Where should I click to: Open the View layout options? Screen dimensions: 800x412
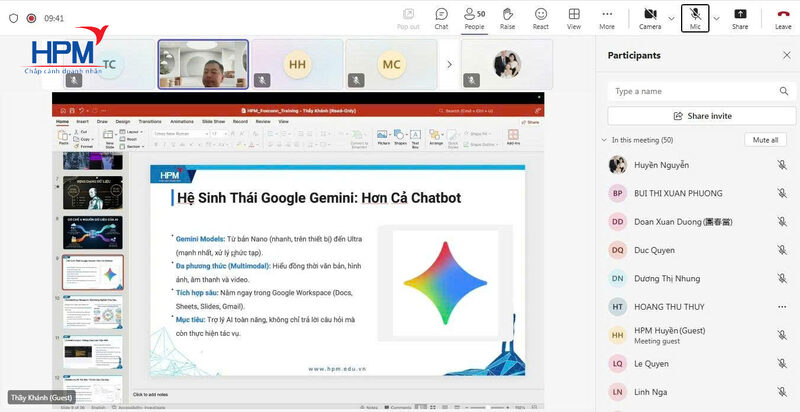[x=574, y=18]
